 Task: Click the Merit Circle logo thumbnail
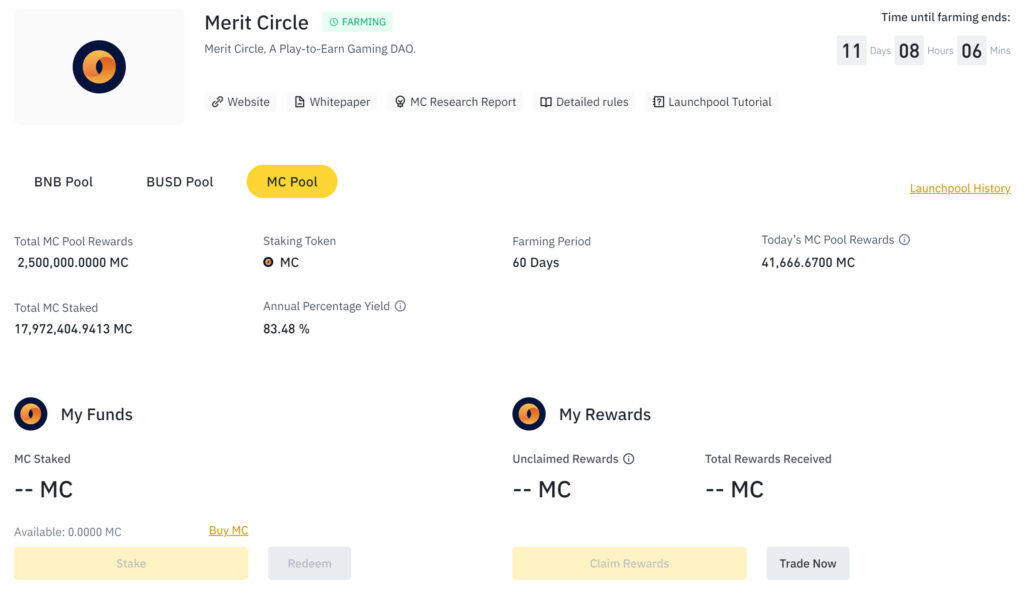(x=99, y=67)
